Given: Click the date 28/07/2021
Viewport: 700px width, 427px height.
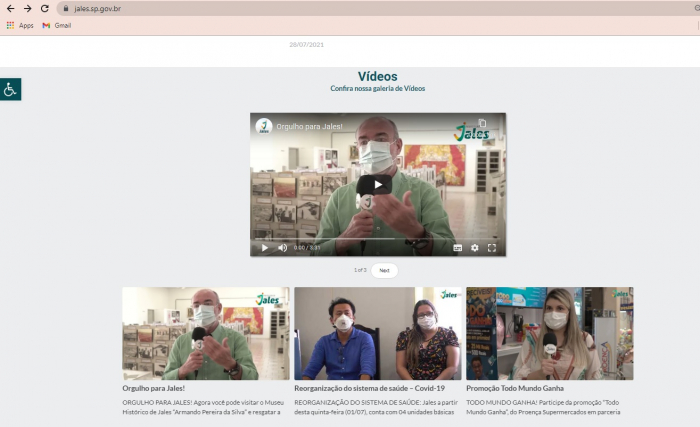Looking at the screenshot, I should pos(306,45).
